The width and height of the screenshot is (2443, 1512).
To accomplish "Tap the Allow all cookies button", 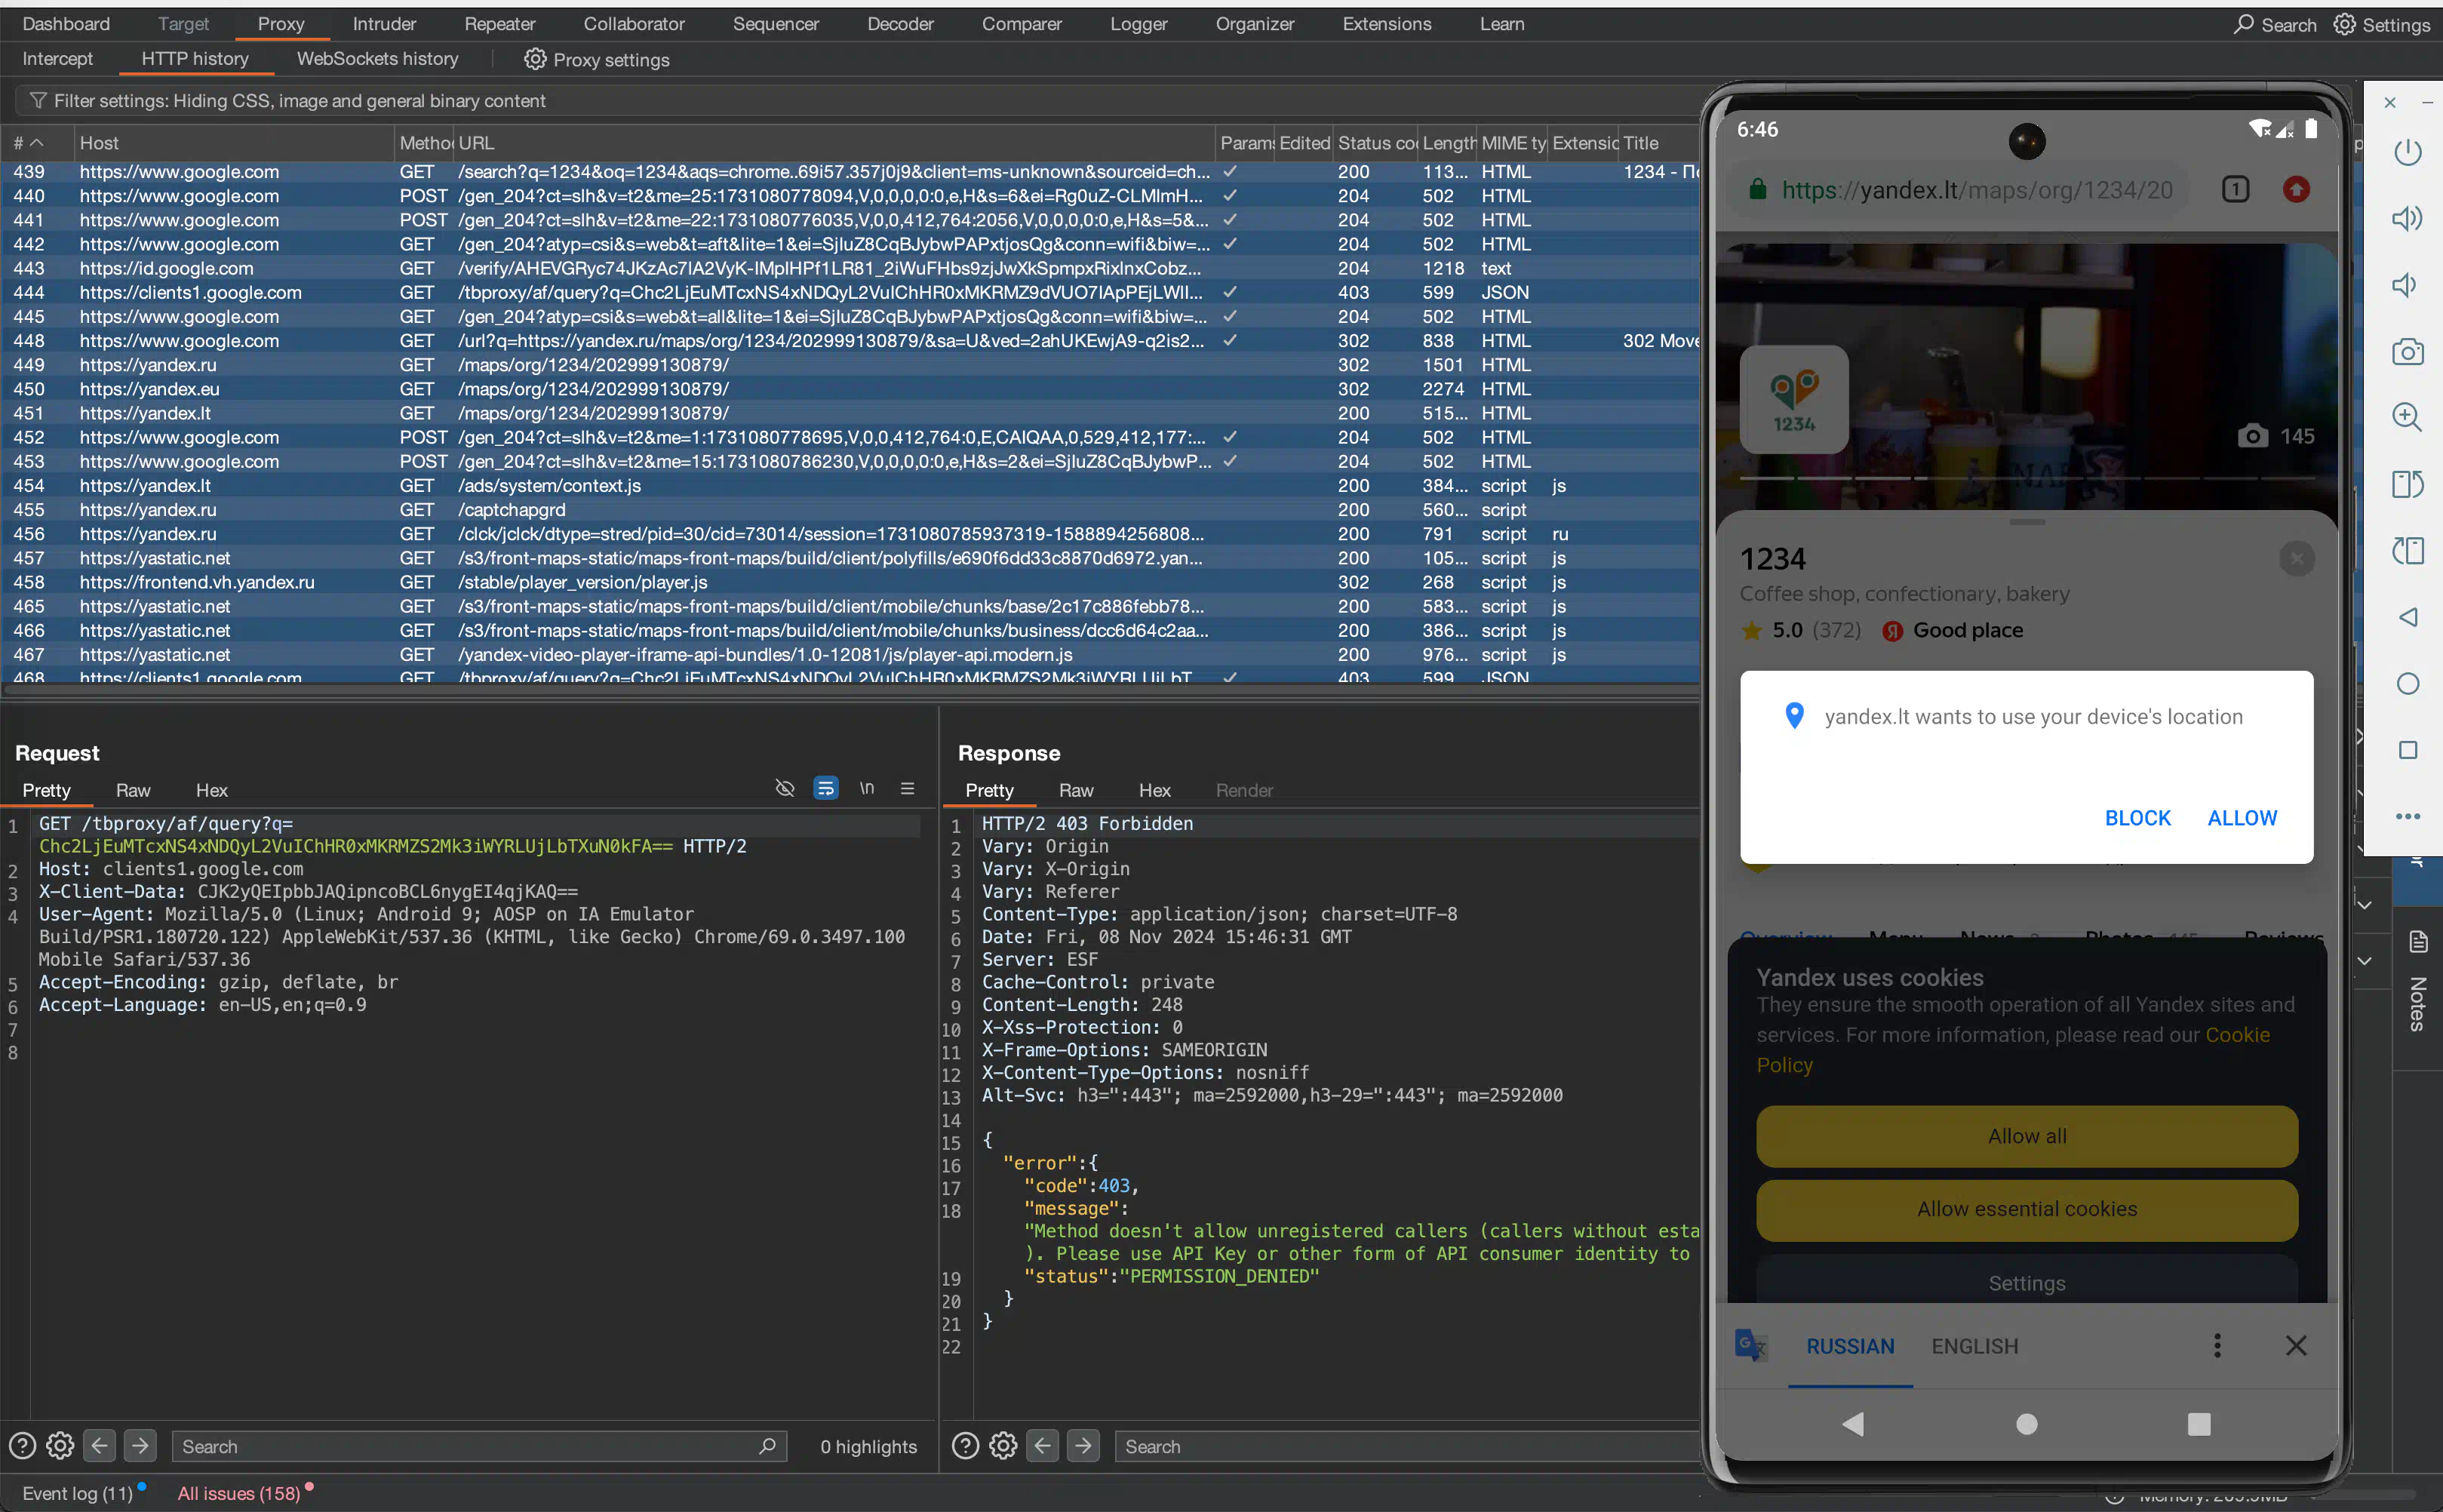I will coord(2027,1136).
